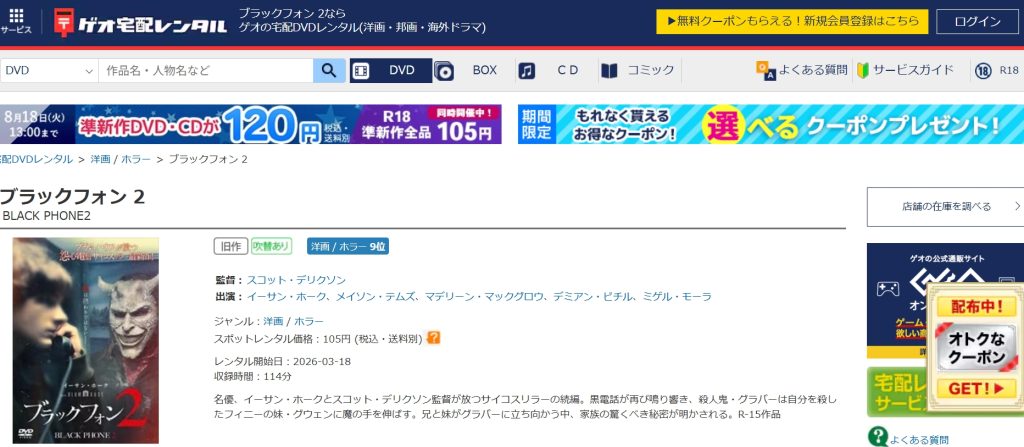This screenshot has width=1024, height=447.
Task: Click the 収録時間：114分 text
Action: tap(253, 376)
